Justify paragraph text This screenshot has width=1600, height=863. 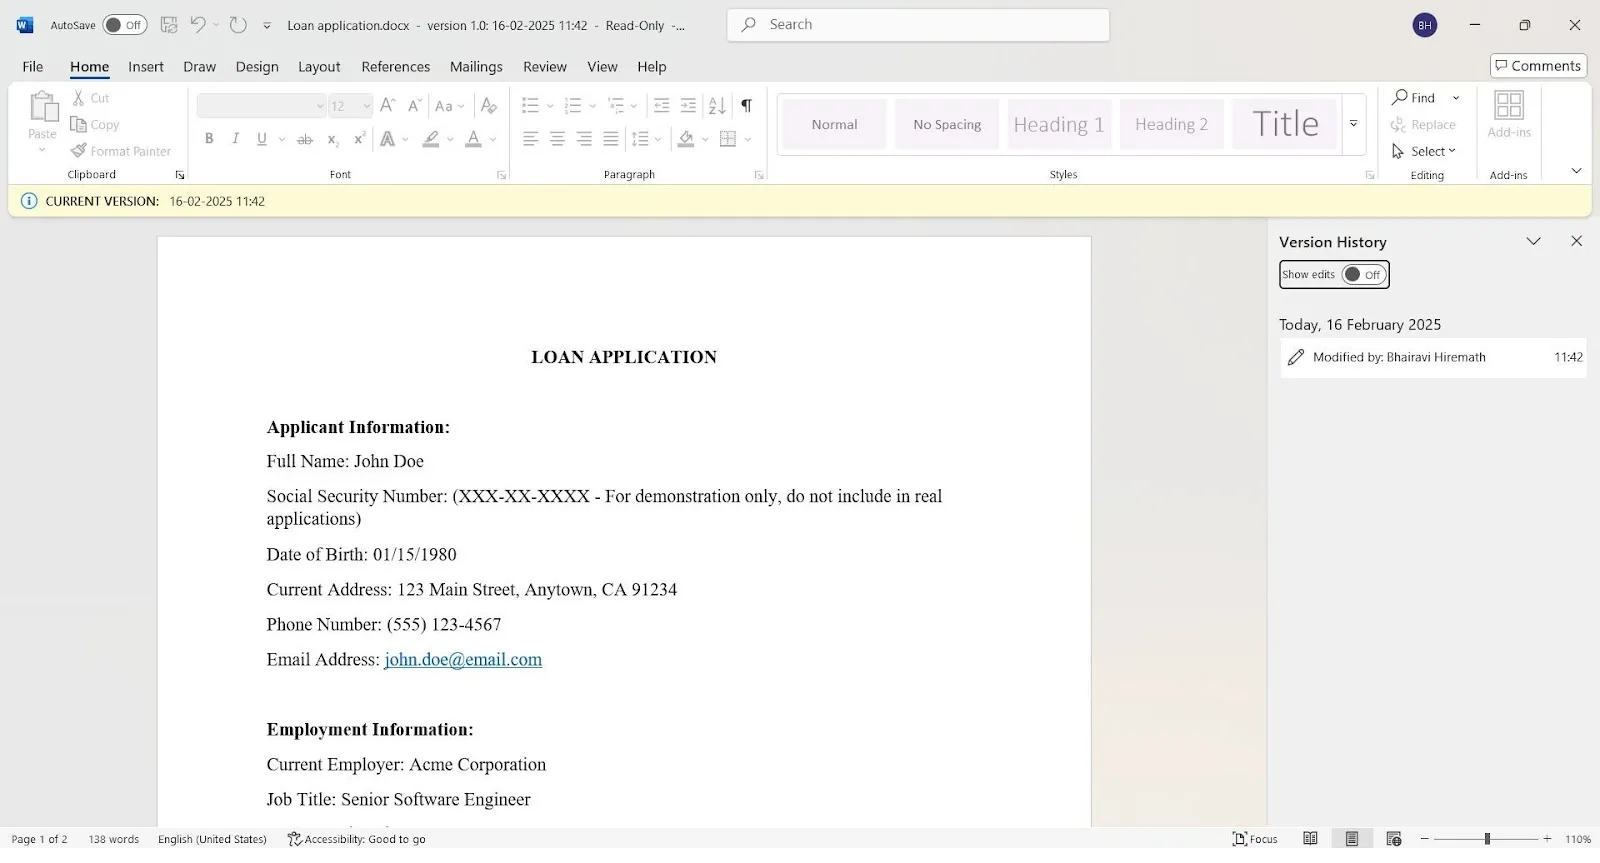click(611, 139)
